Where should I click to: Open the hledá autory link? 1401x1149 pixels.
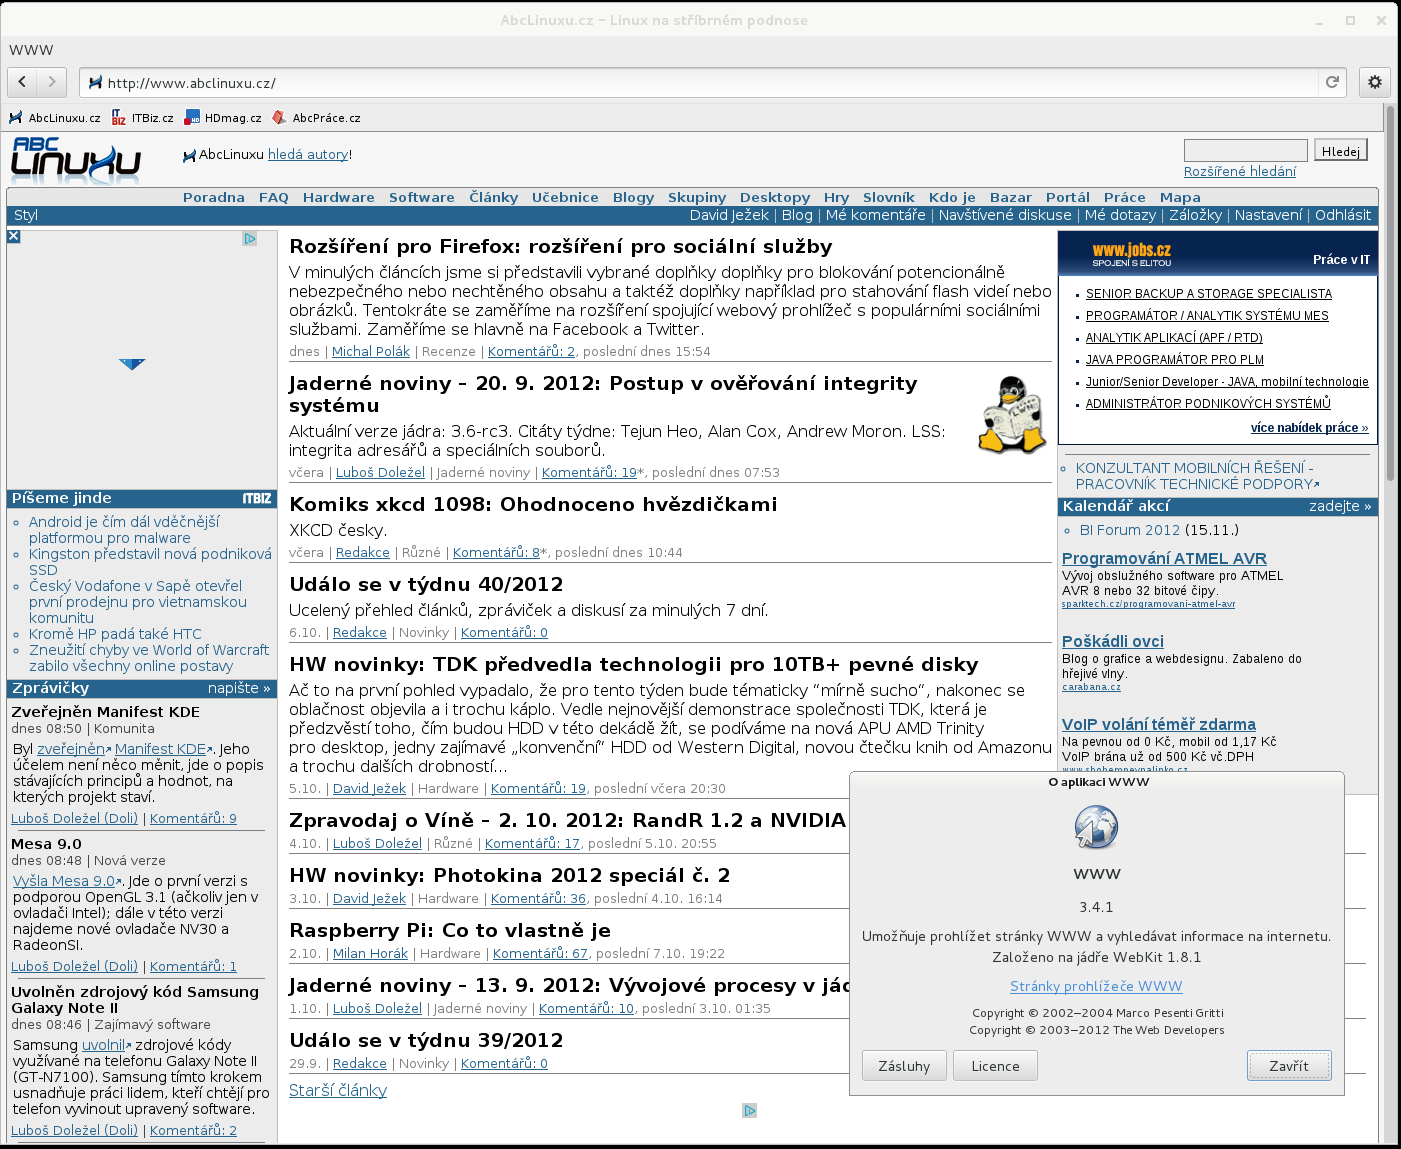[308, 154]
